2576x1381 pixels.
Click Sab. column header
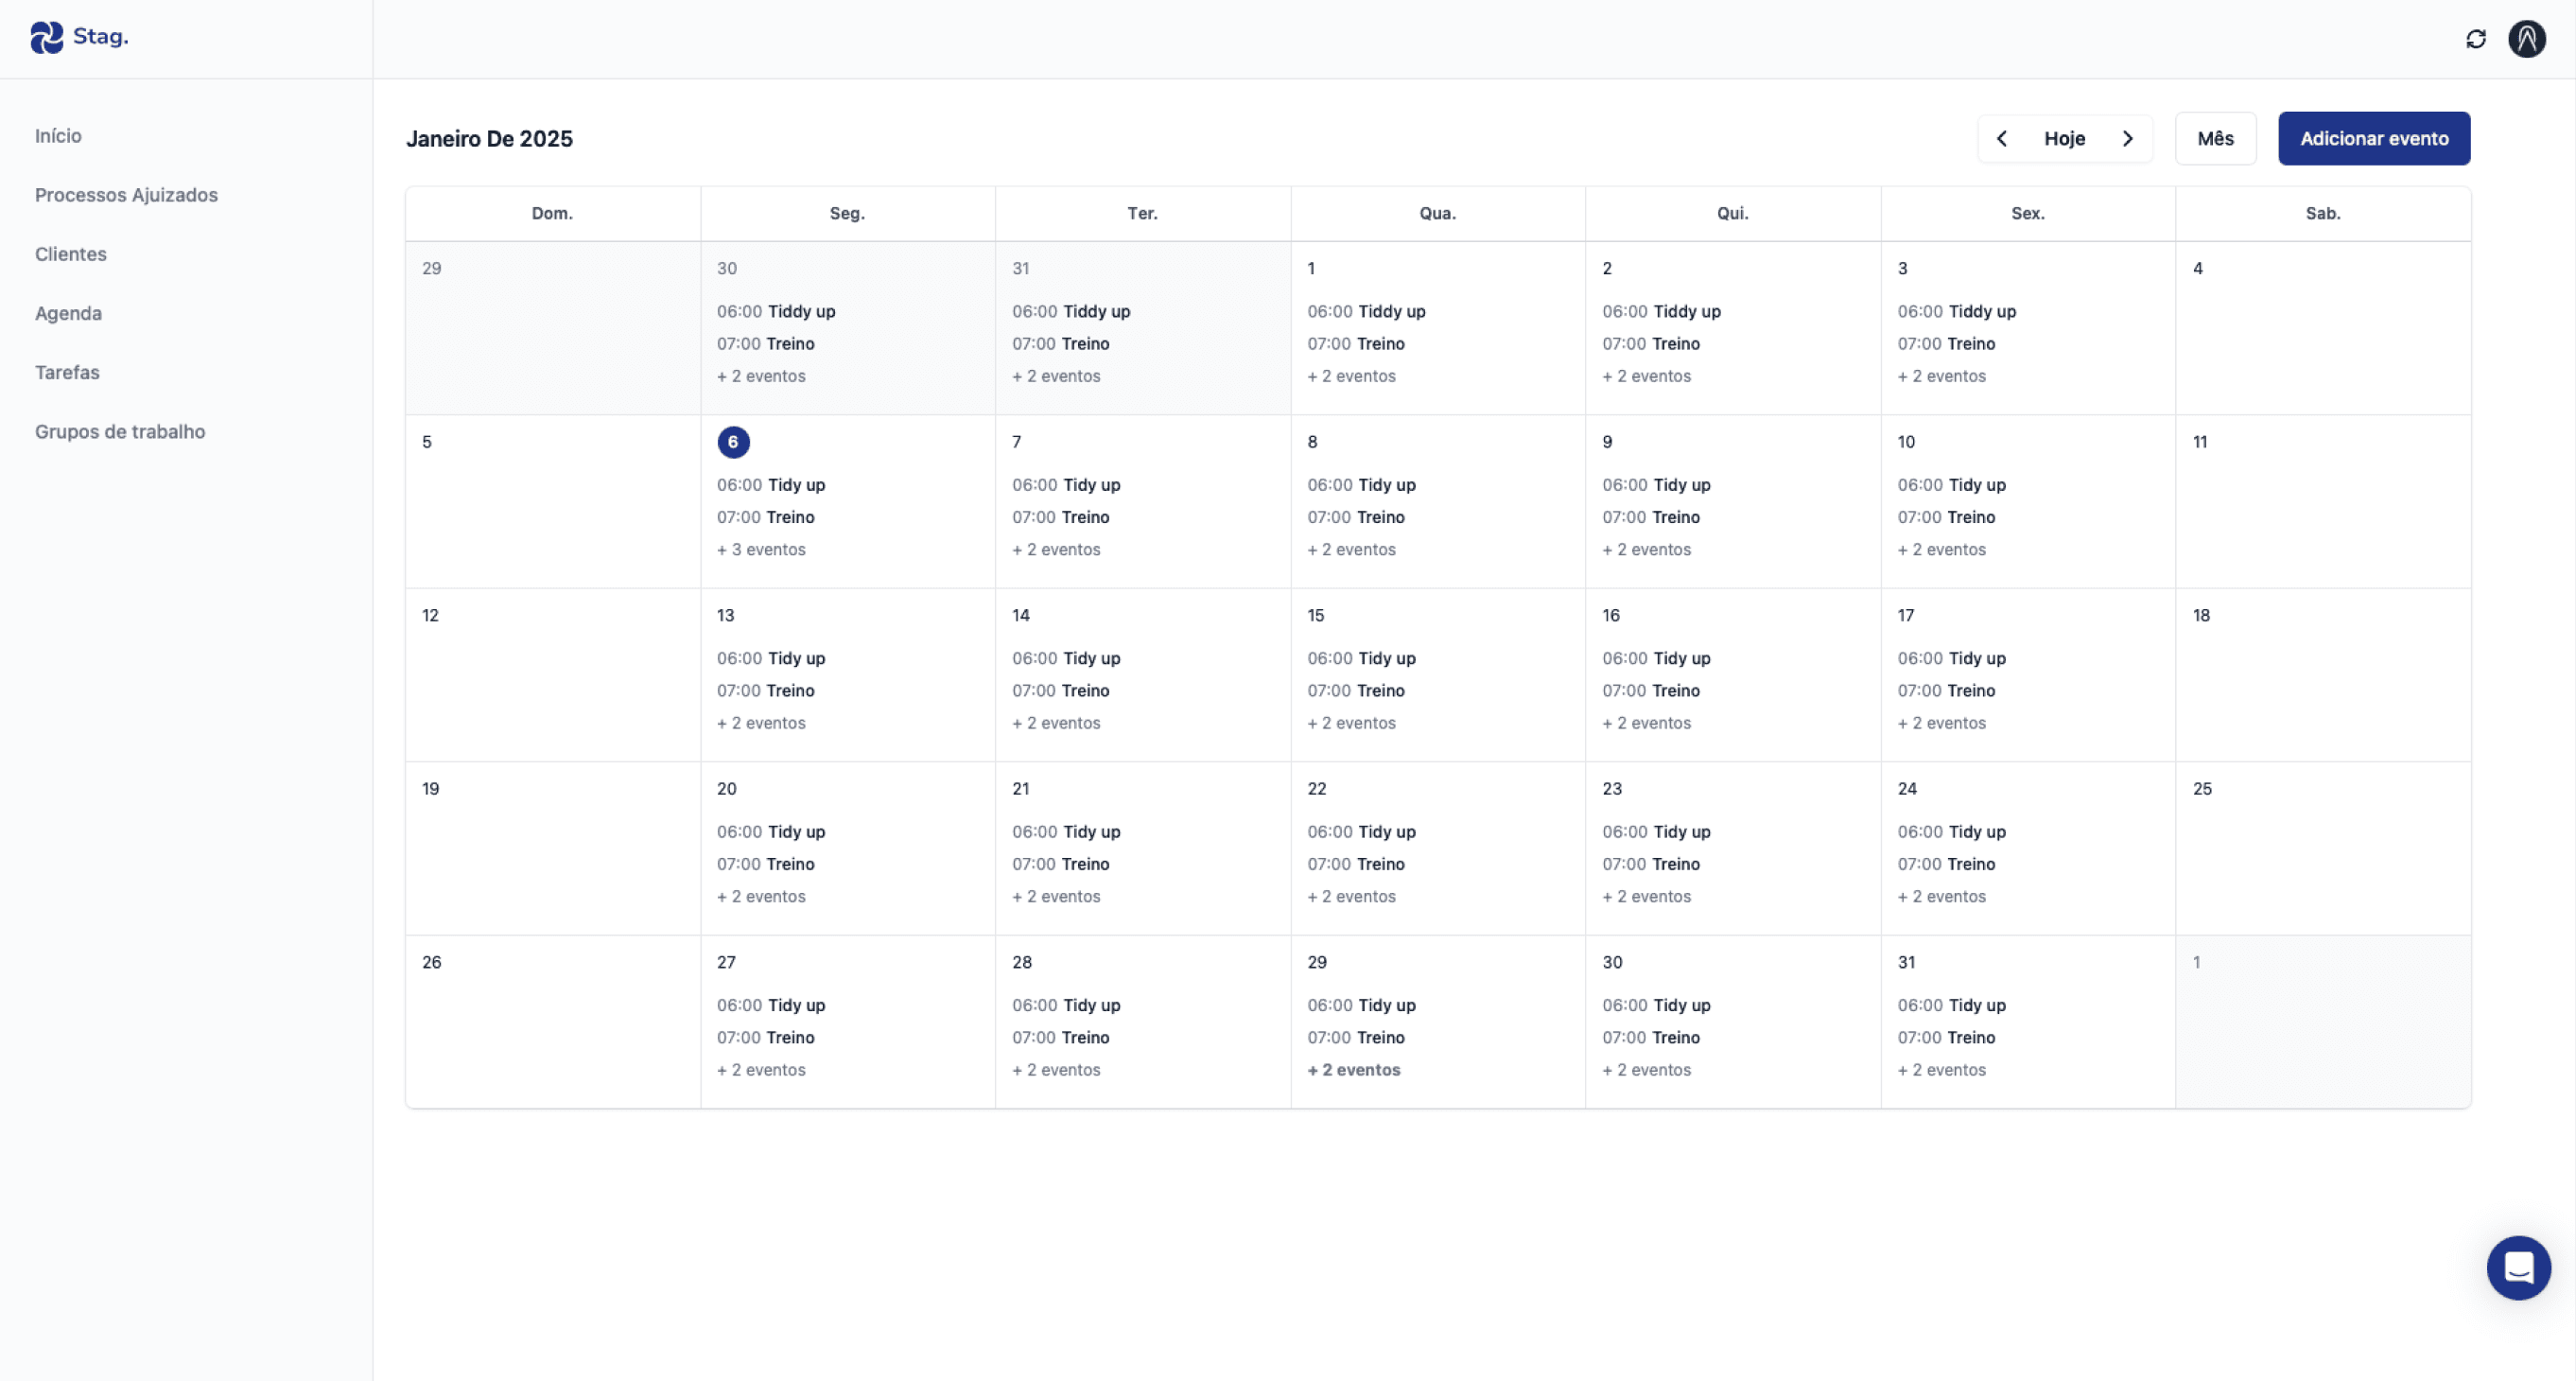click(2322, 214)
